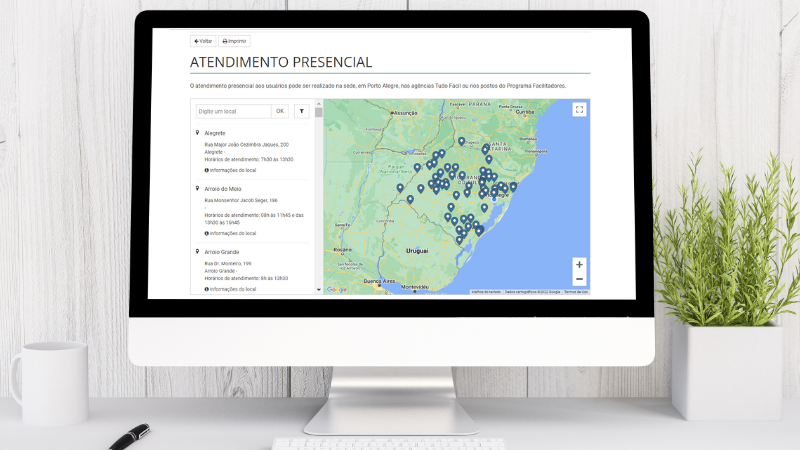This screenshot has width=800, height=450.
Task: Zoom in using the map plus button
Action: [579, 265]
